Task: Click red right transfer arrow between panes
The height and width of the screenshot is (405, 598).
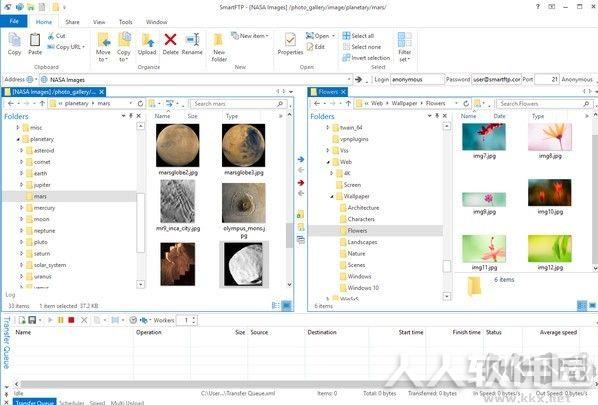Action: [x=301, y=183]
